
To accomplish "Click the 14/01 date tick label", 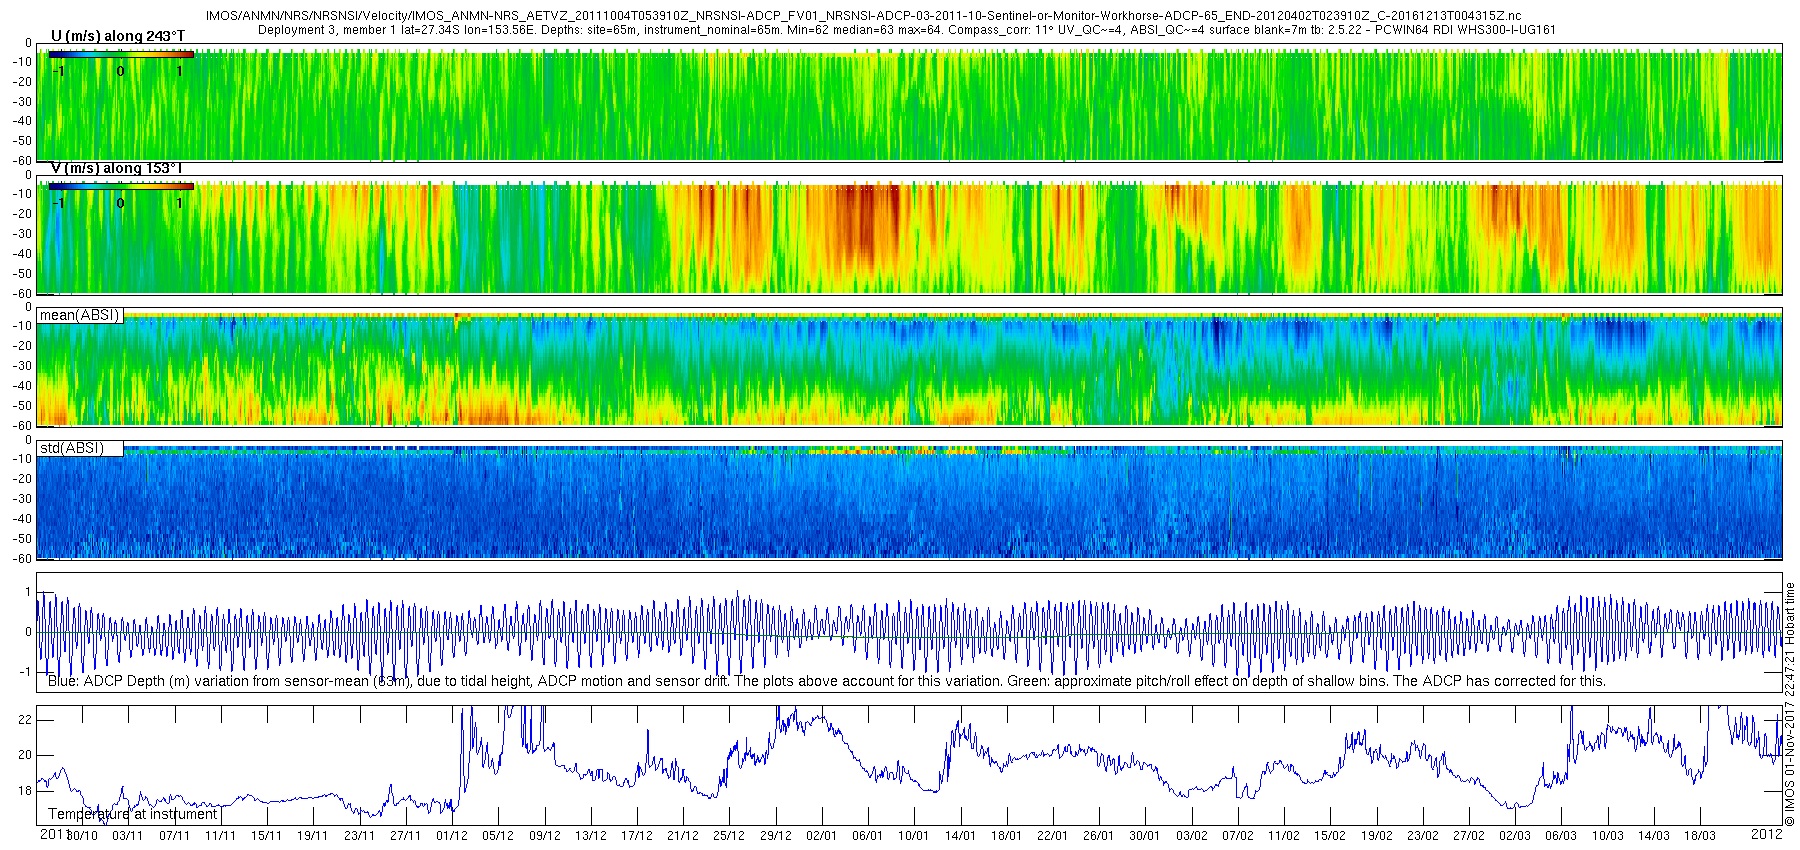I will point(960,835).
